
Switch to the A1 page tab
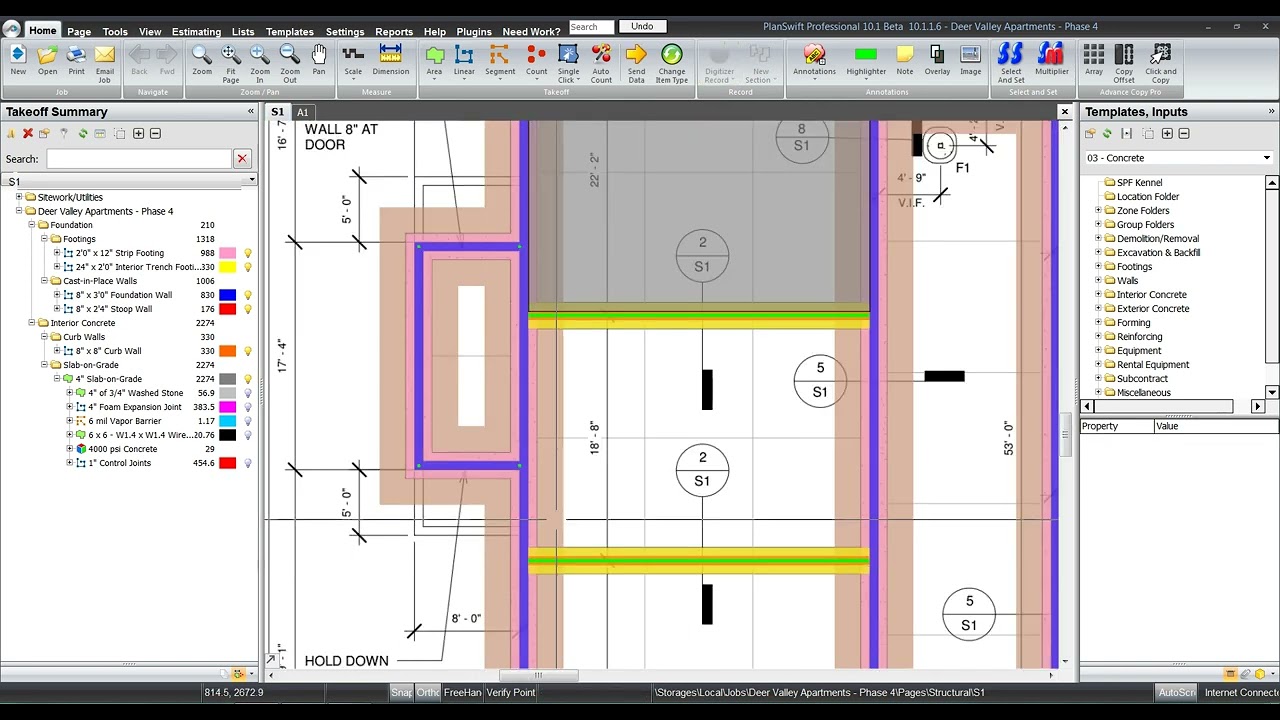click(302, 112)
